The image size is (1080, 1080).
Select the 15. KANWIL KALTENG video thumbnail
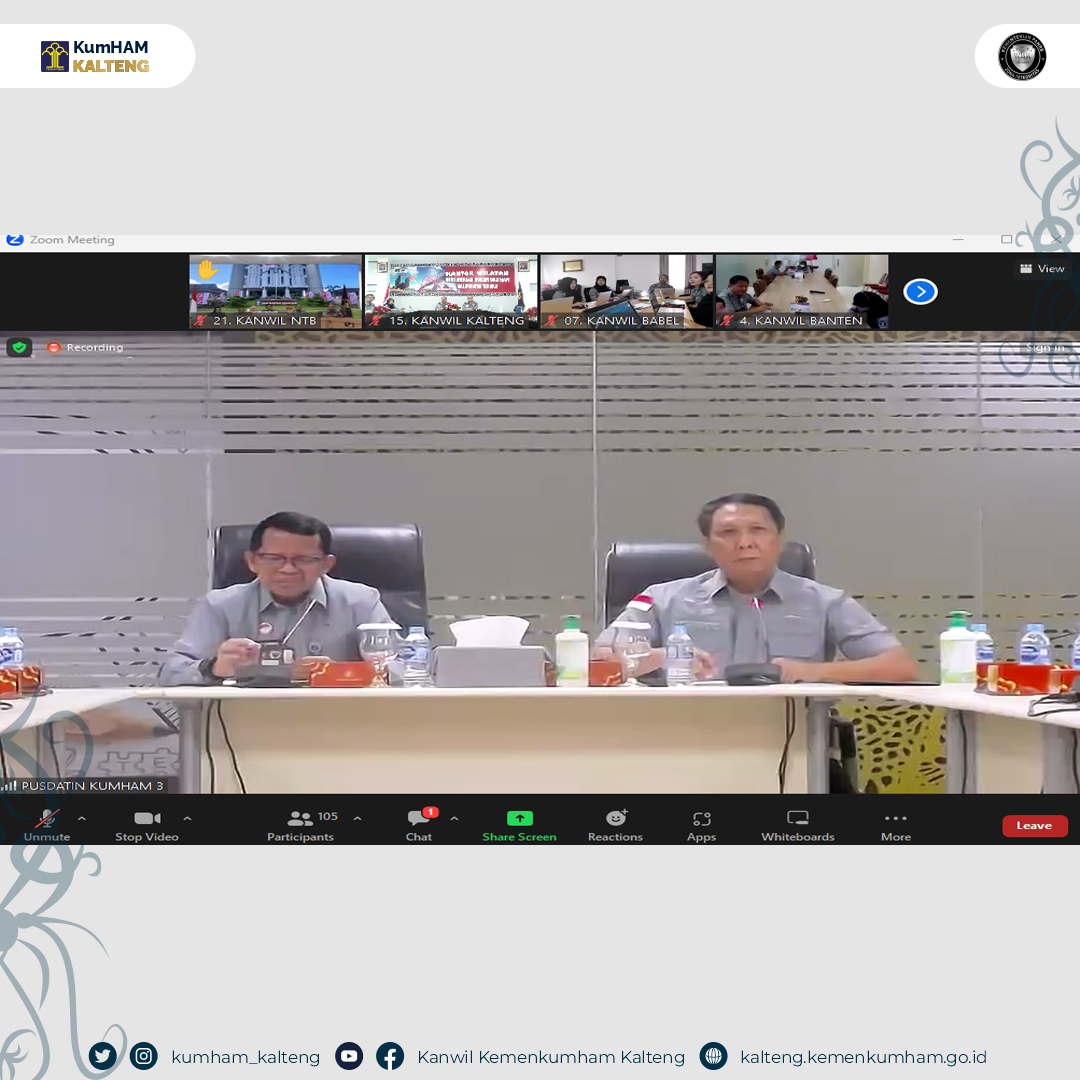[451, 291]
